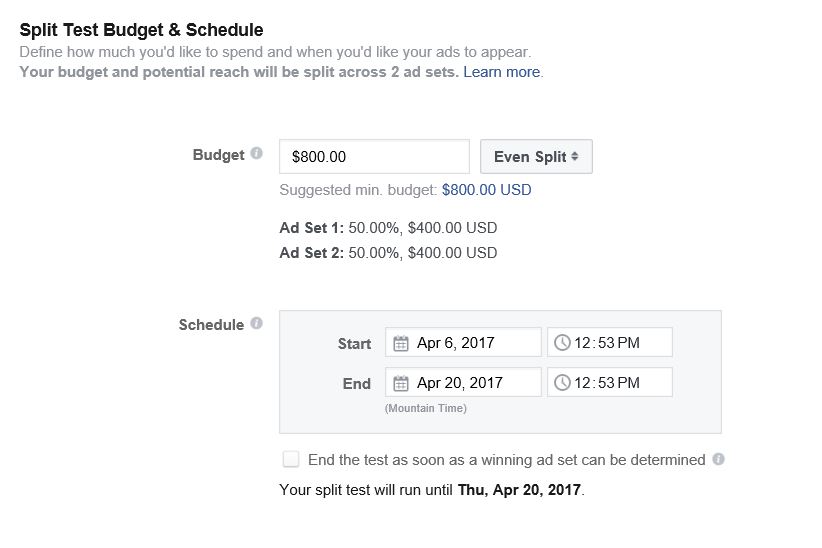The image size is (822, 548).
Task: Select PM in the End time field
Action: pos(629,383)
